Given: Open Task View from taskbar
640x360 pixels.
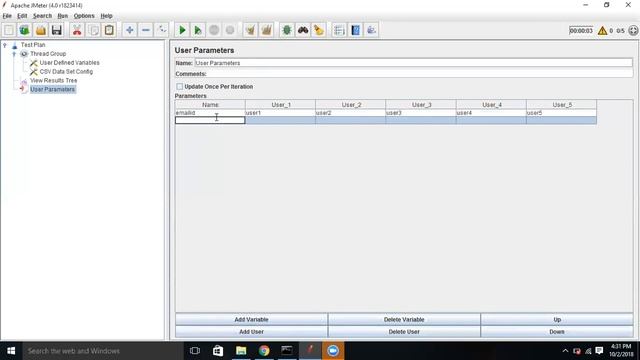Looking at the screenshot, I should (195, 351).
